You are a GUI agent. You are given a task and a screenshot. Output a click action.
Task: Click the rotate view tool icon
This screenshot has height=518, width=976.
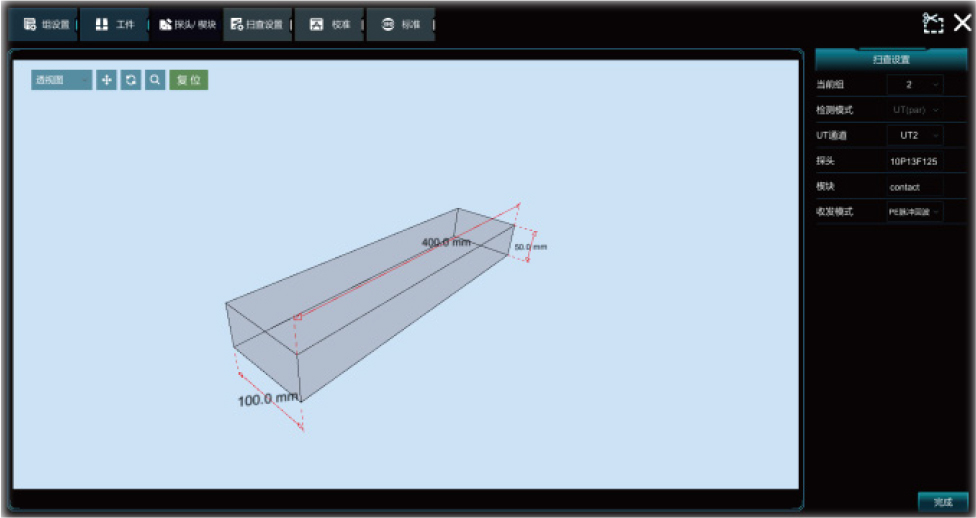point(131,80)
